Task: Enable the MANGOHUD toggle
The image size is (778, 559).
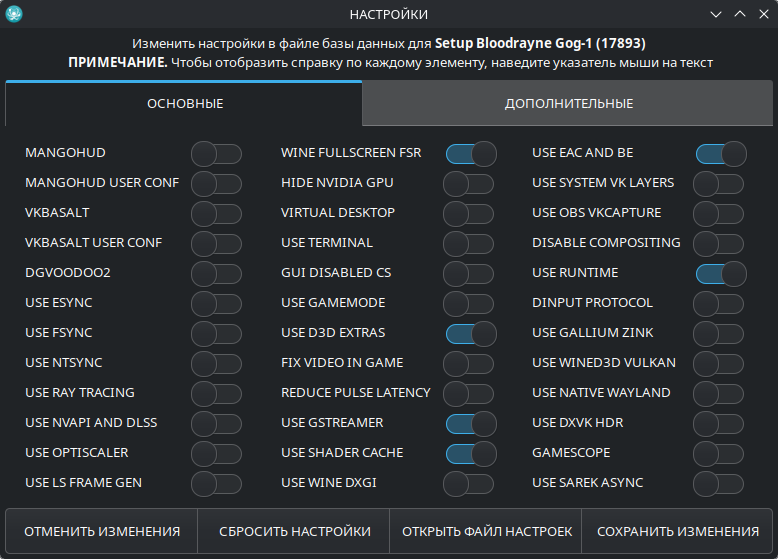Action: (x=216, y=153)
